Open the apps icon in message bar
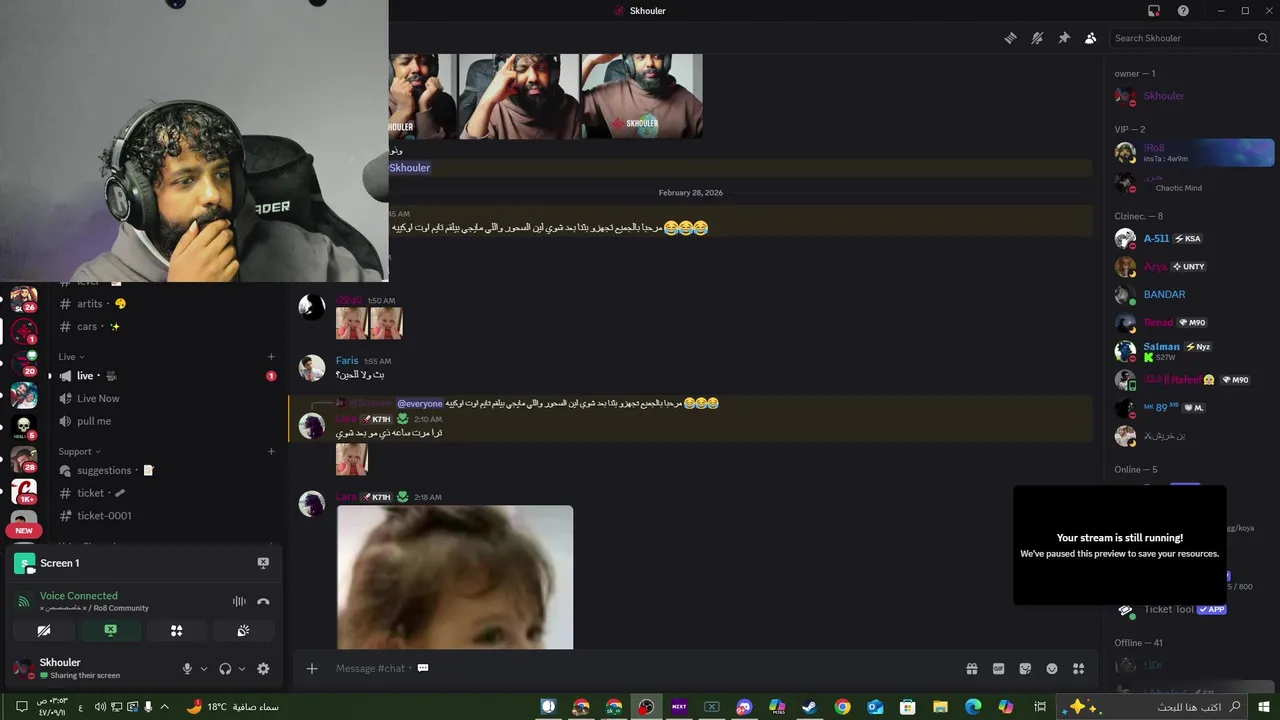Image resolution: width=1280 pixels, height=720 pixels. (x=1078, y=669)
